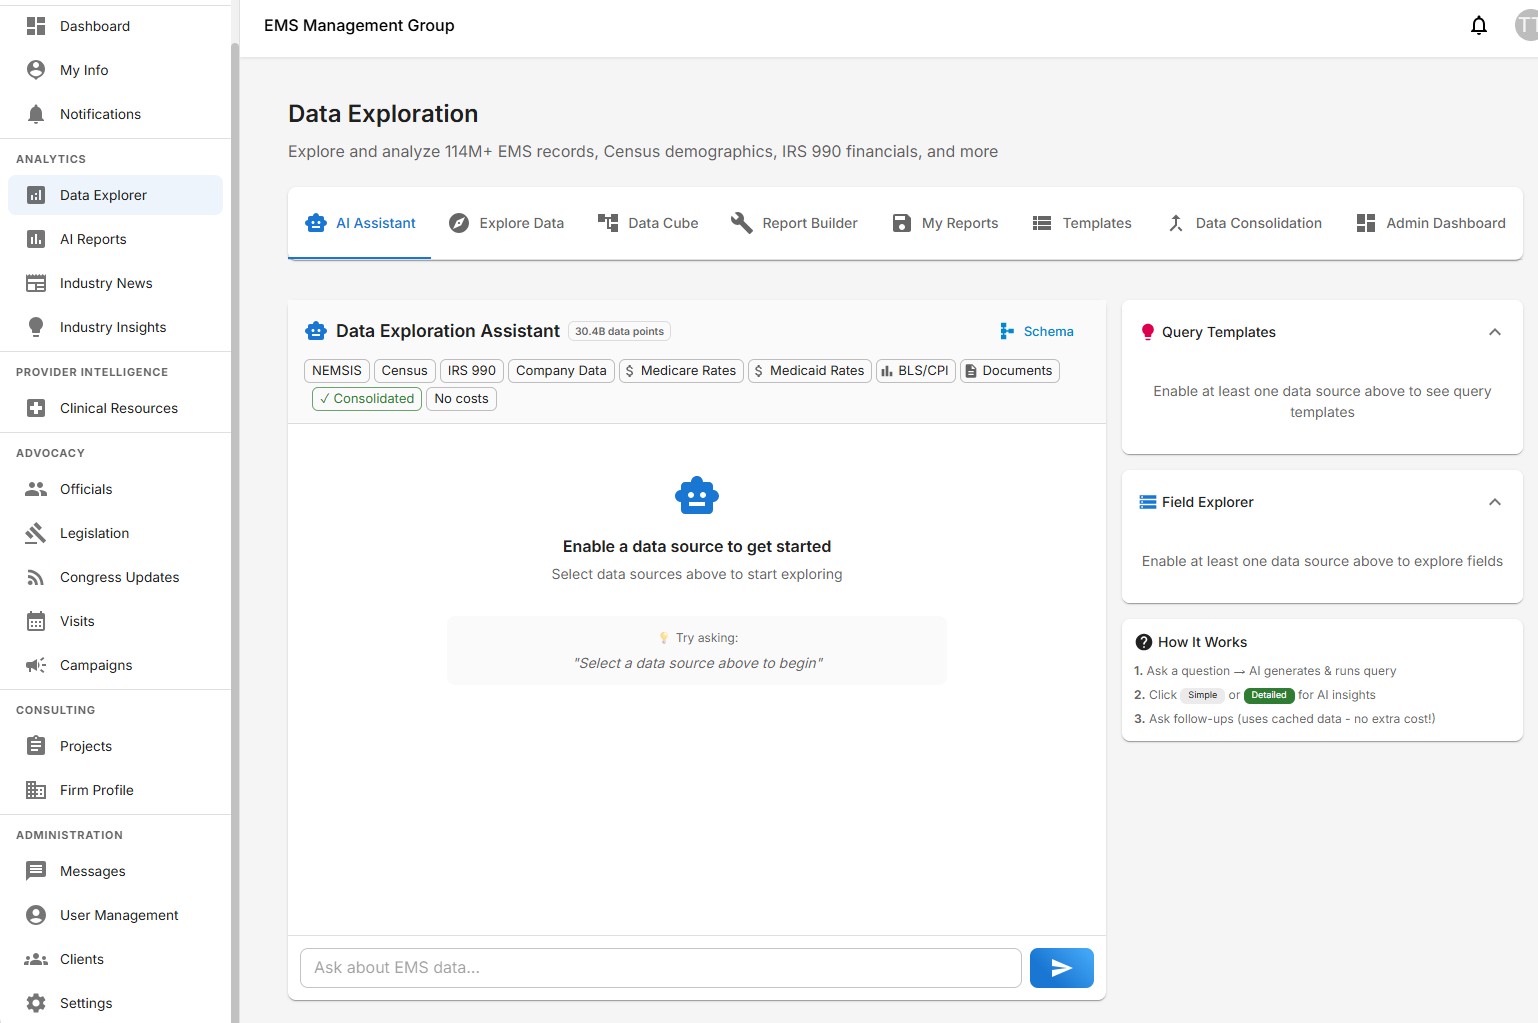1538x1023 pixels.
Task: Click User Management account icon
Action: coord(36,915)
